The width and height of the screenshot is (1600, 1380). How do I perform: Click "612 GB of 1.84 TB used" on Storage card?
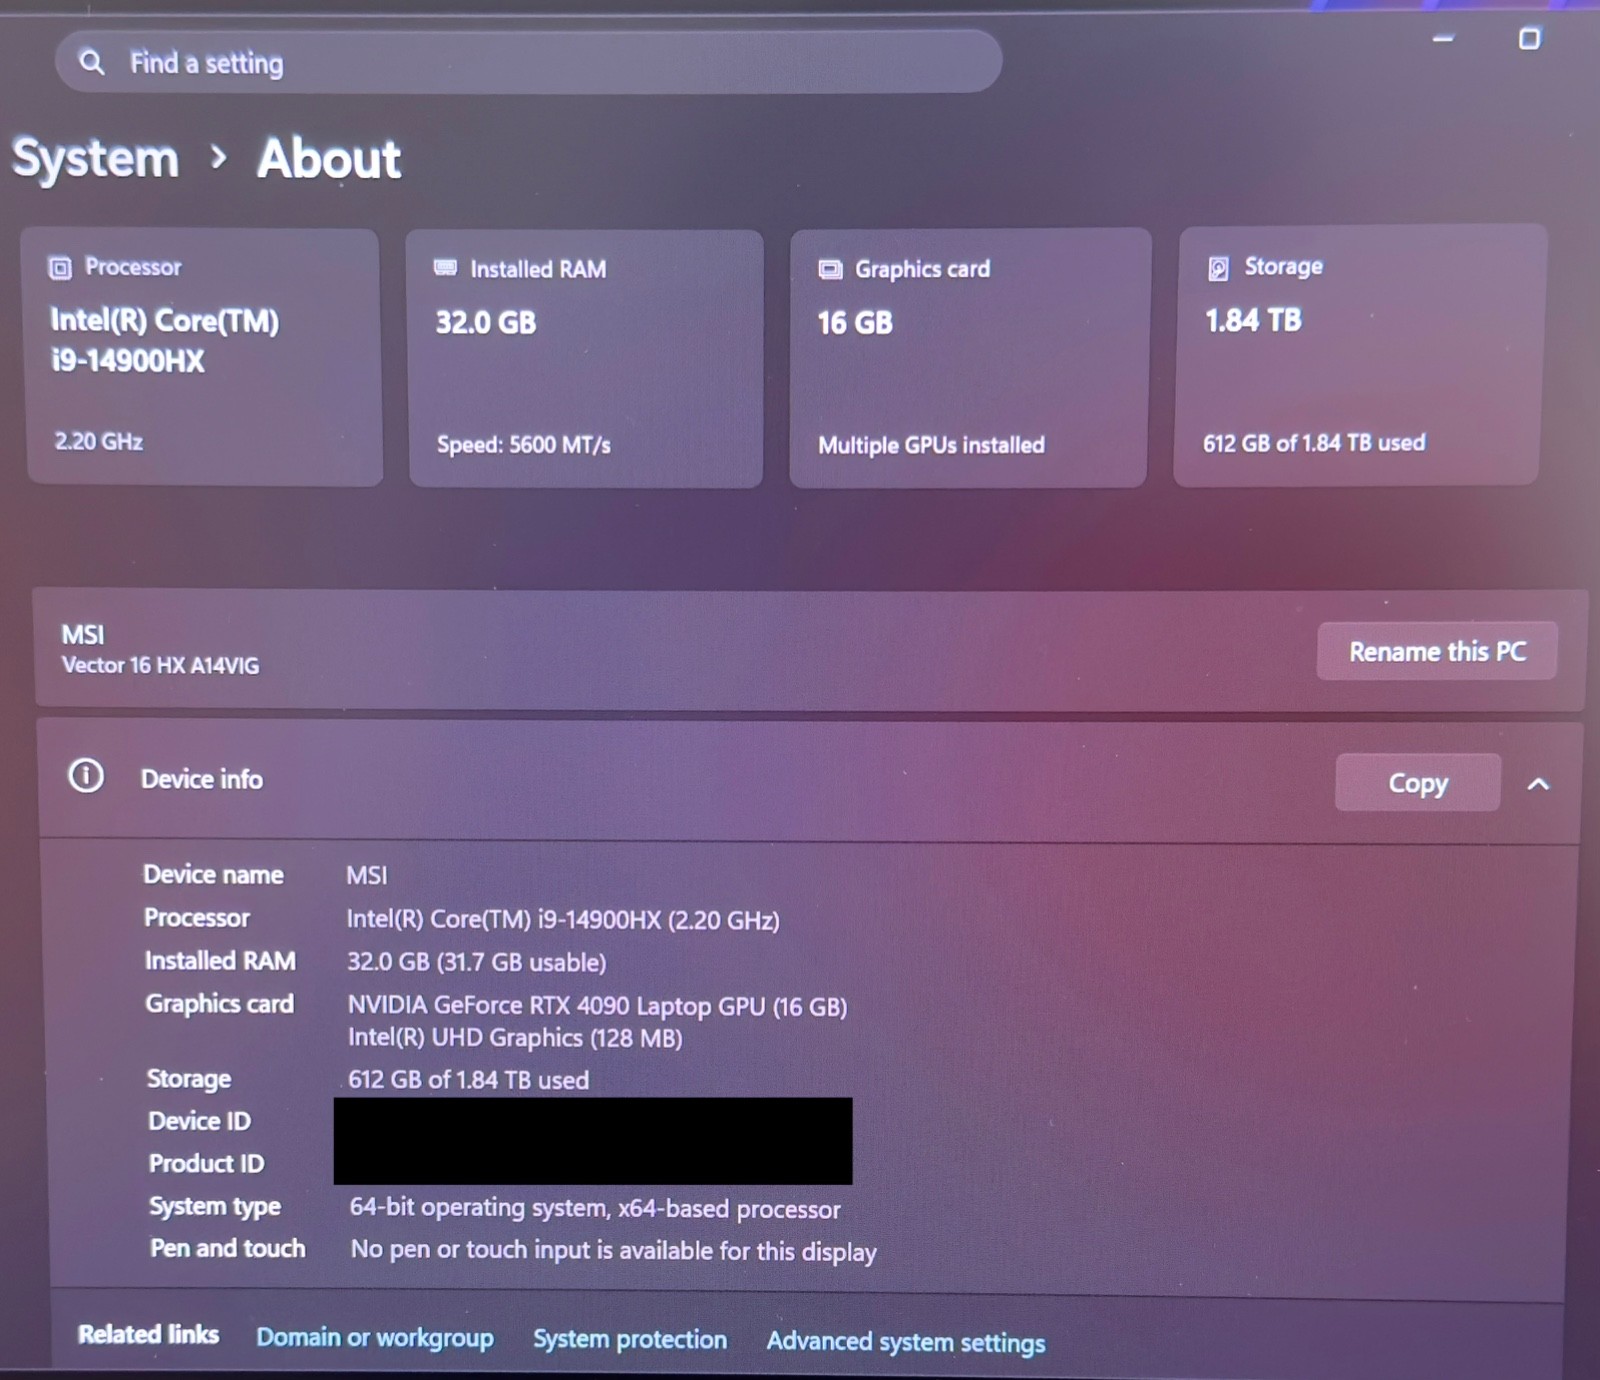tap(1314, 443)
